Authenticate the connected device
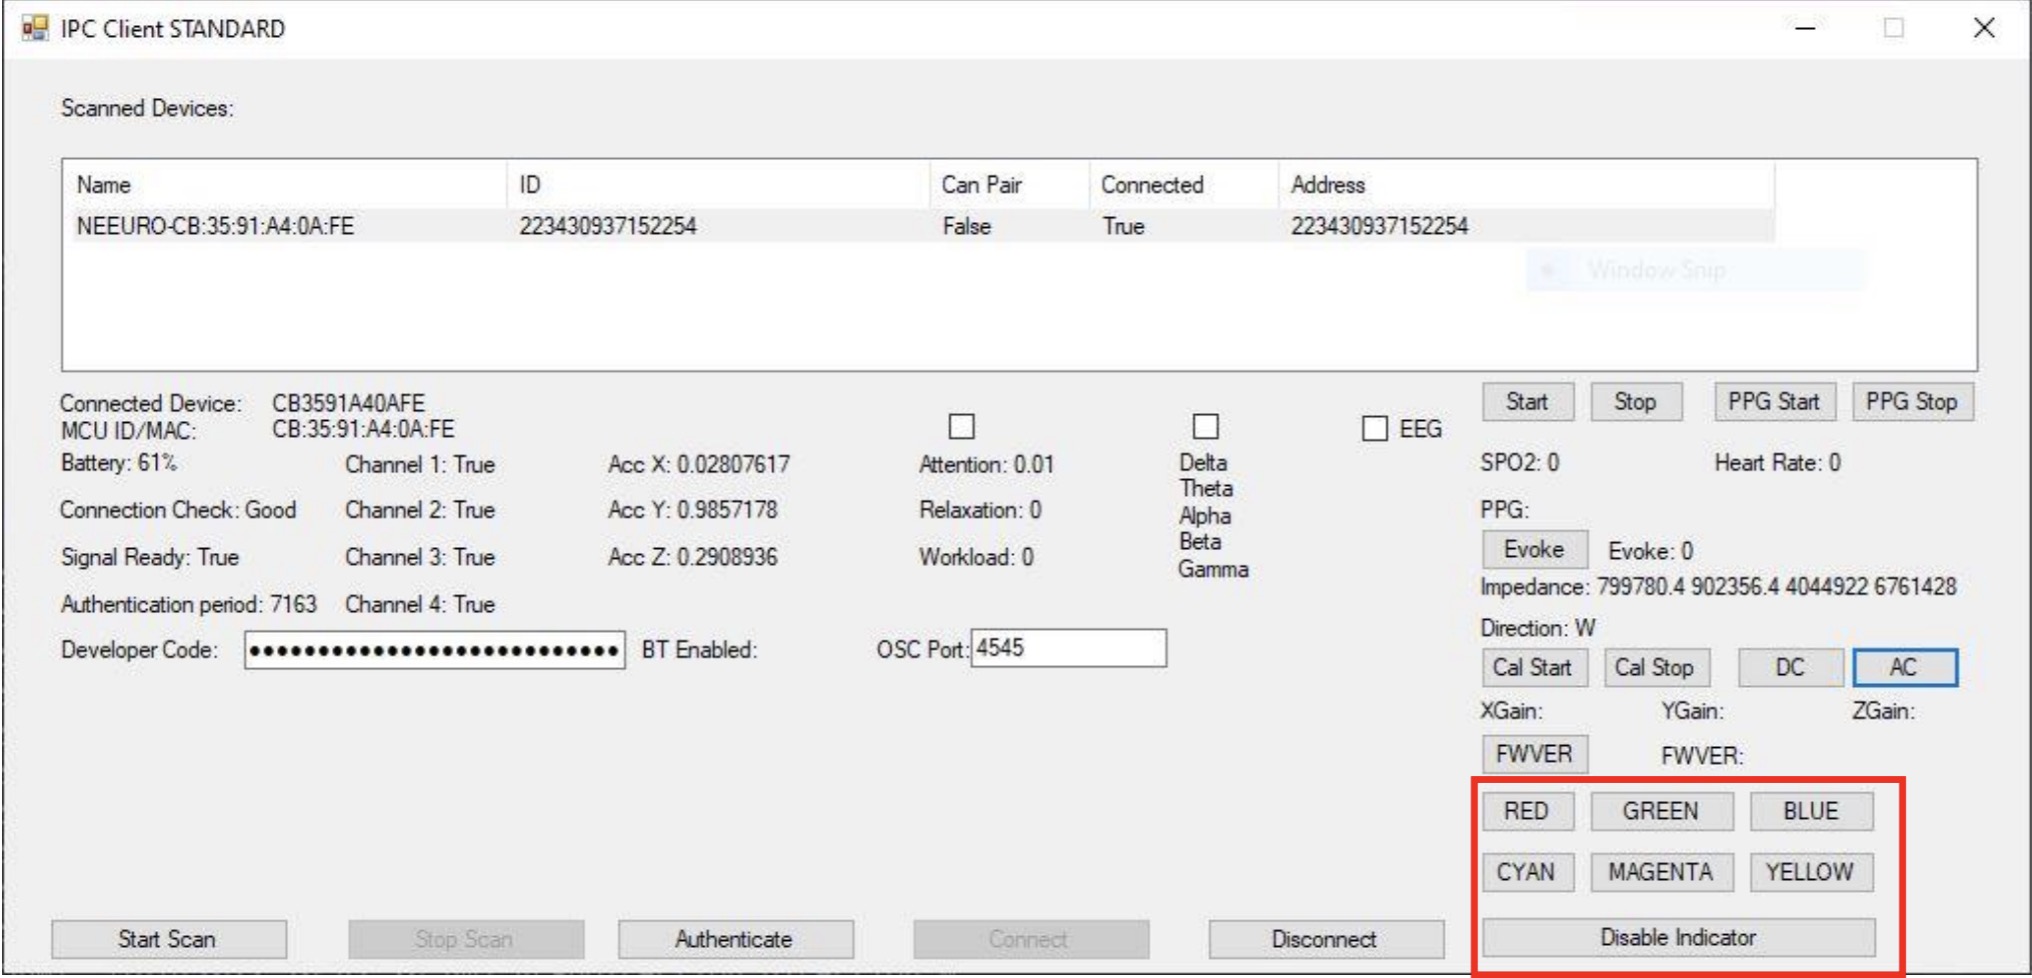2032x978 pixels. click(735, 939)
